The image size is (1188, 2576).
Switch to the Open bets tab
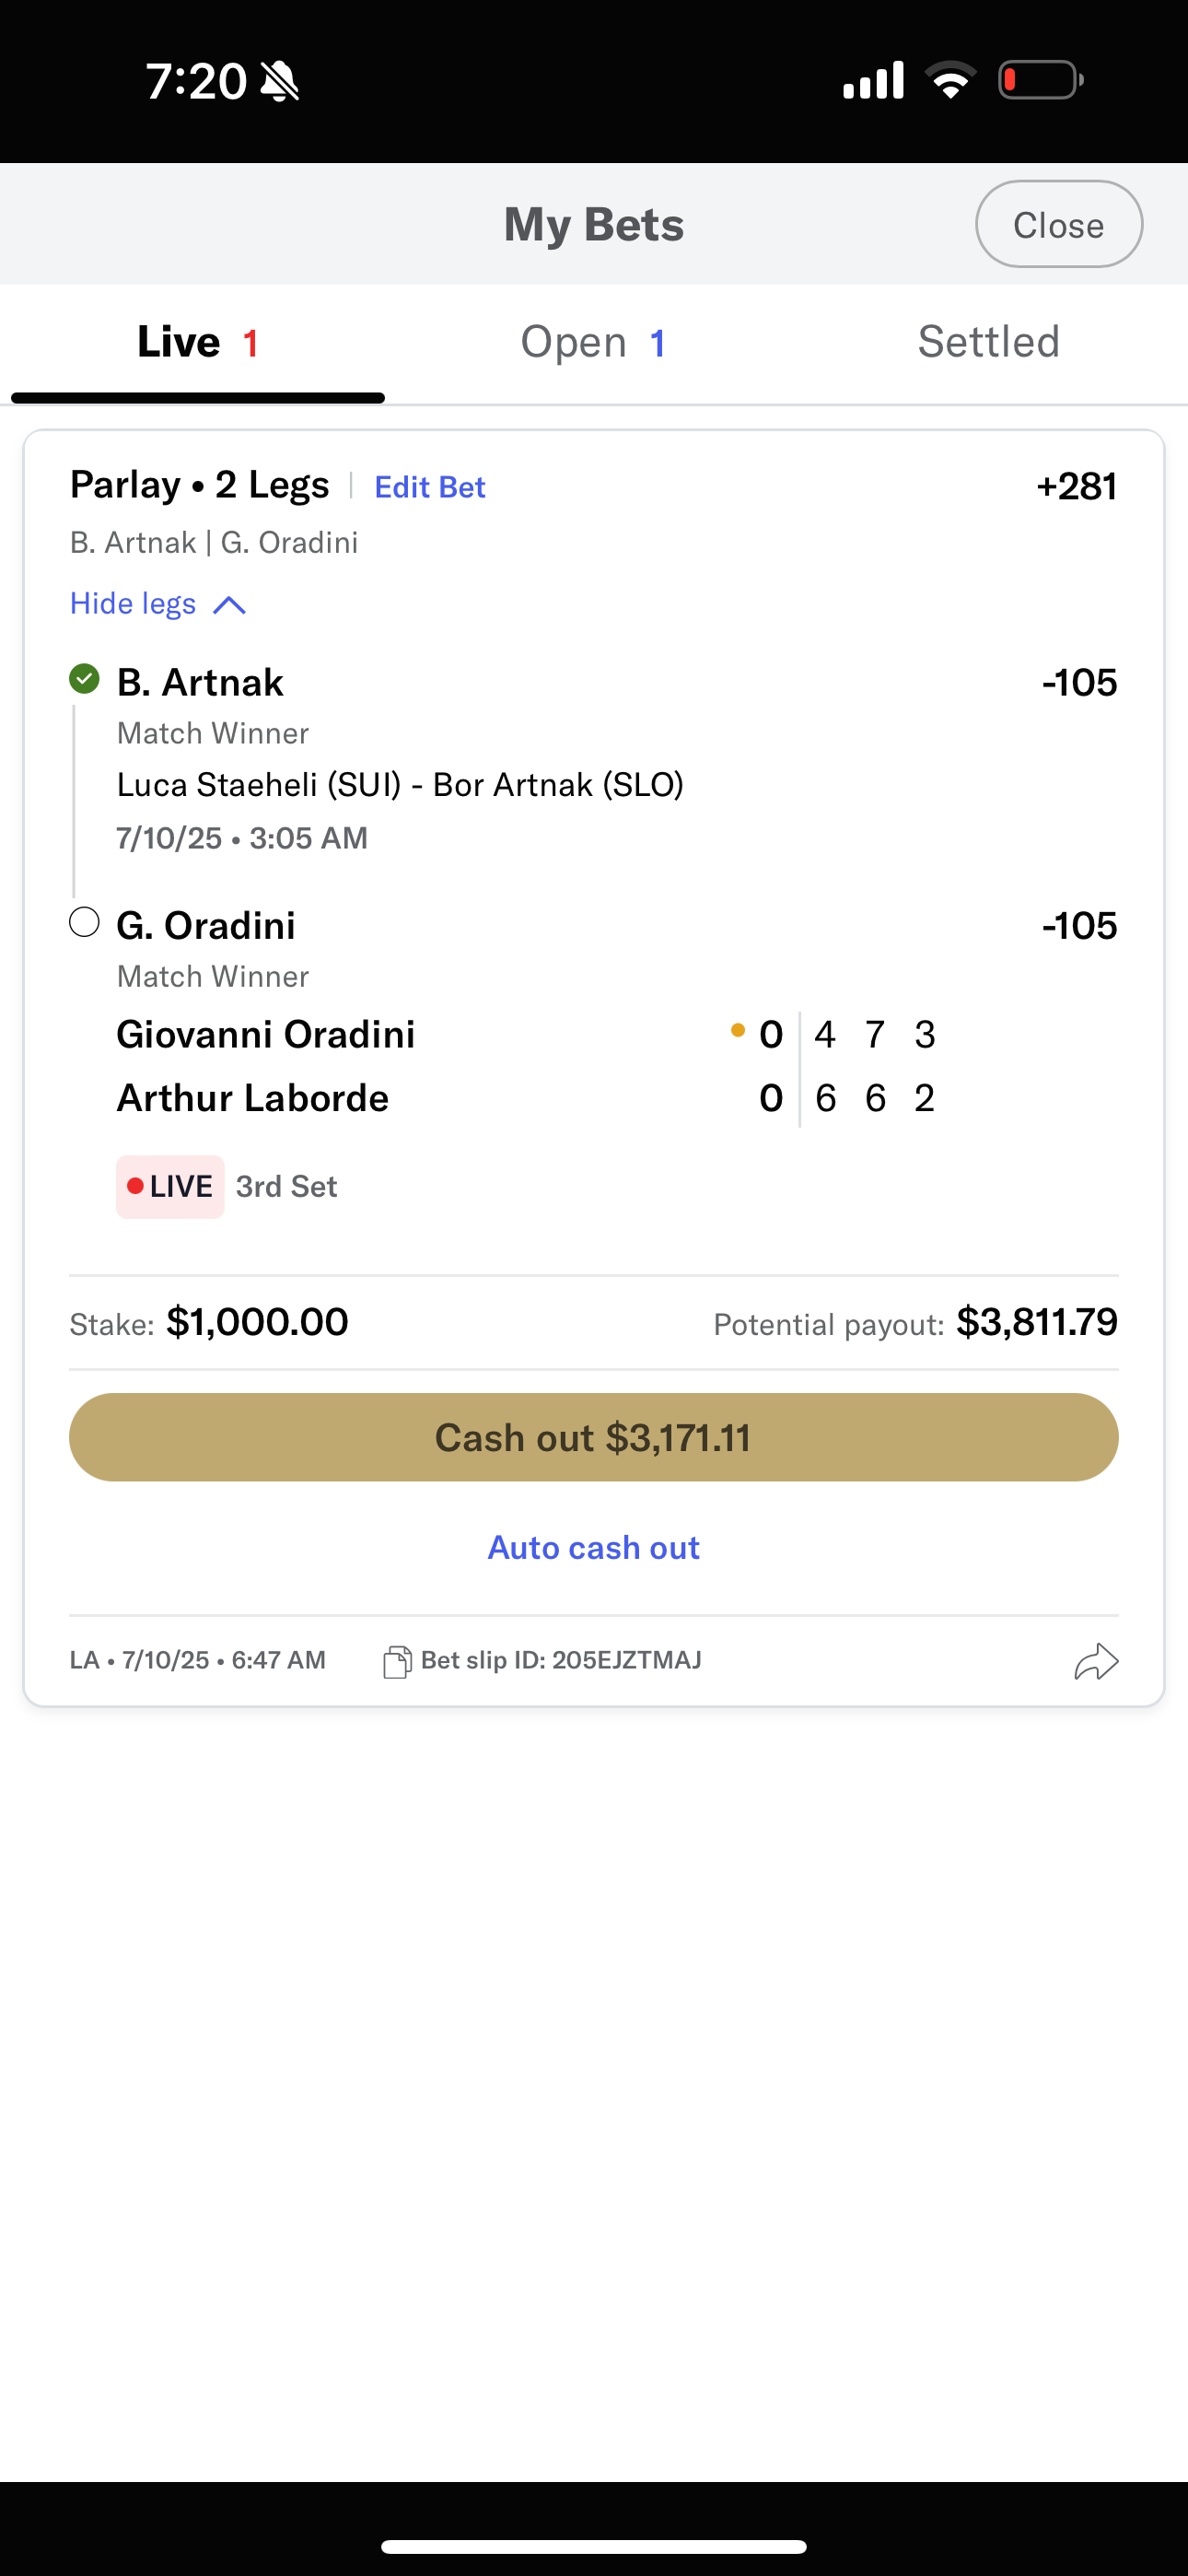click(593, 343)
